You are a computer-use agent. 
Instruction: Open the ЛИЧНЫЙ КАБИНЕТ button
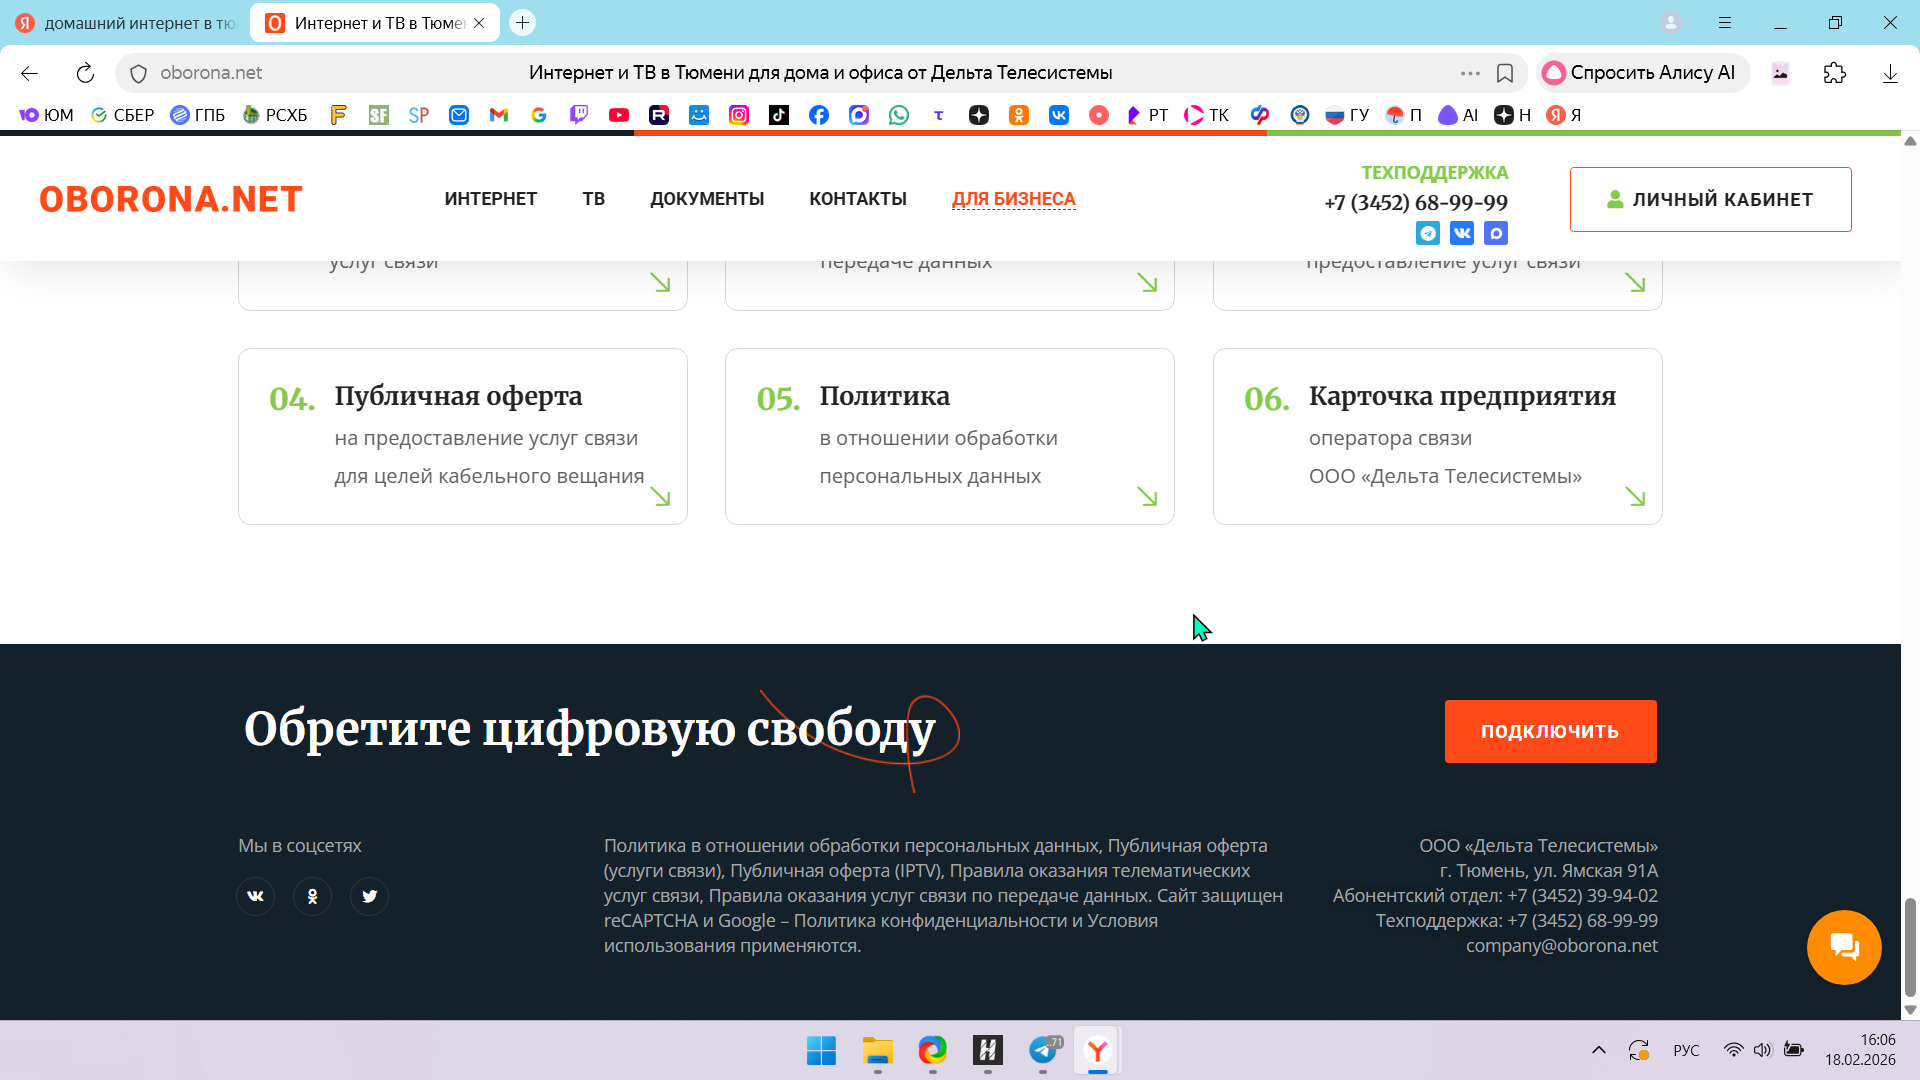[1710, 199]
